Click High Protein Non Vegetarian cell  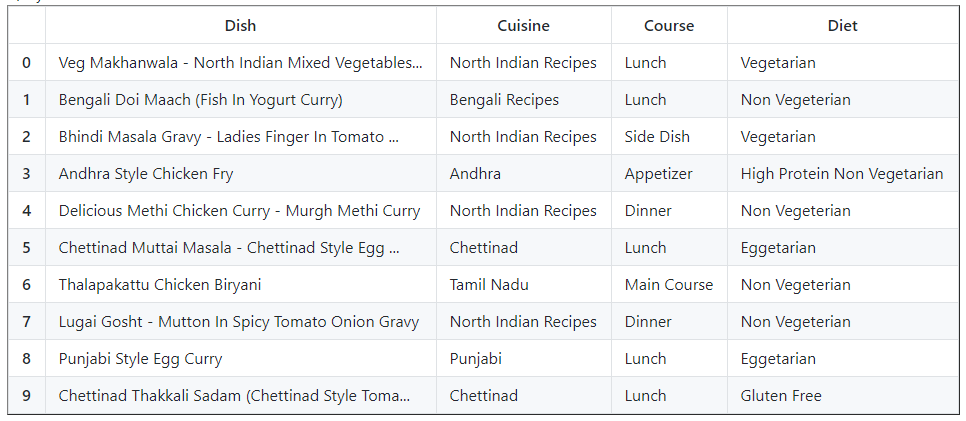click(x=841, y=174)
